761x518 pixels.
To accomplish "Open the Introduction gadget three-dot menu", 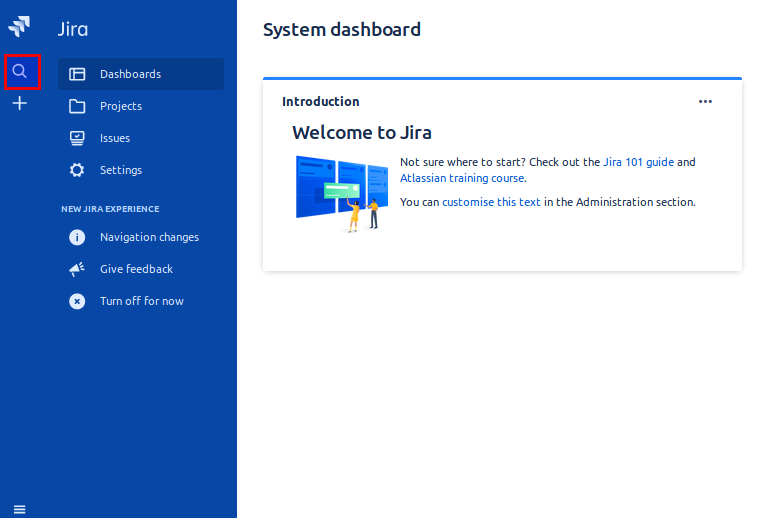I will [705, 101].
